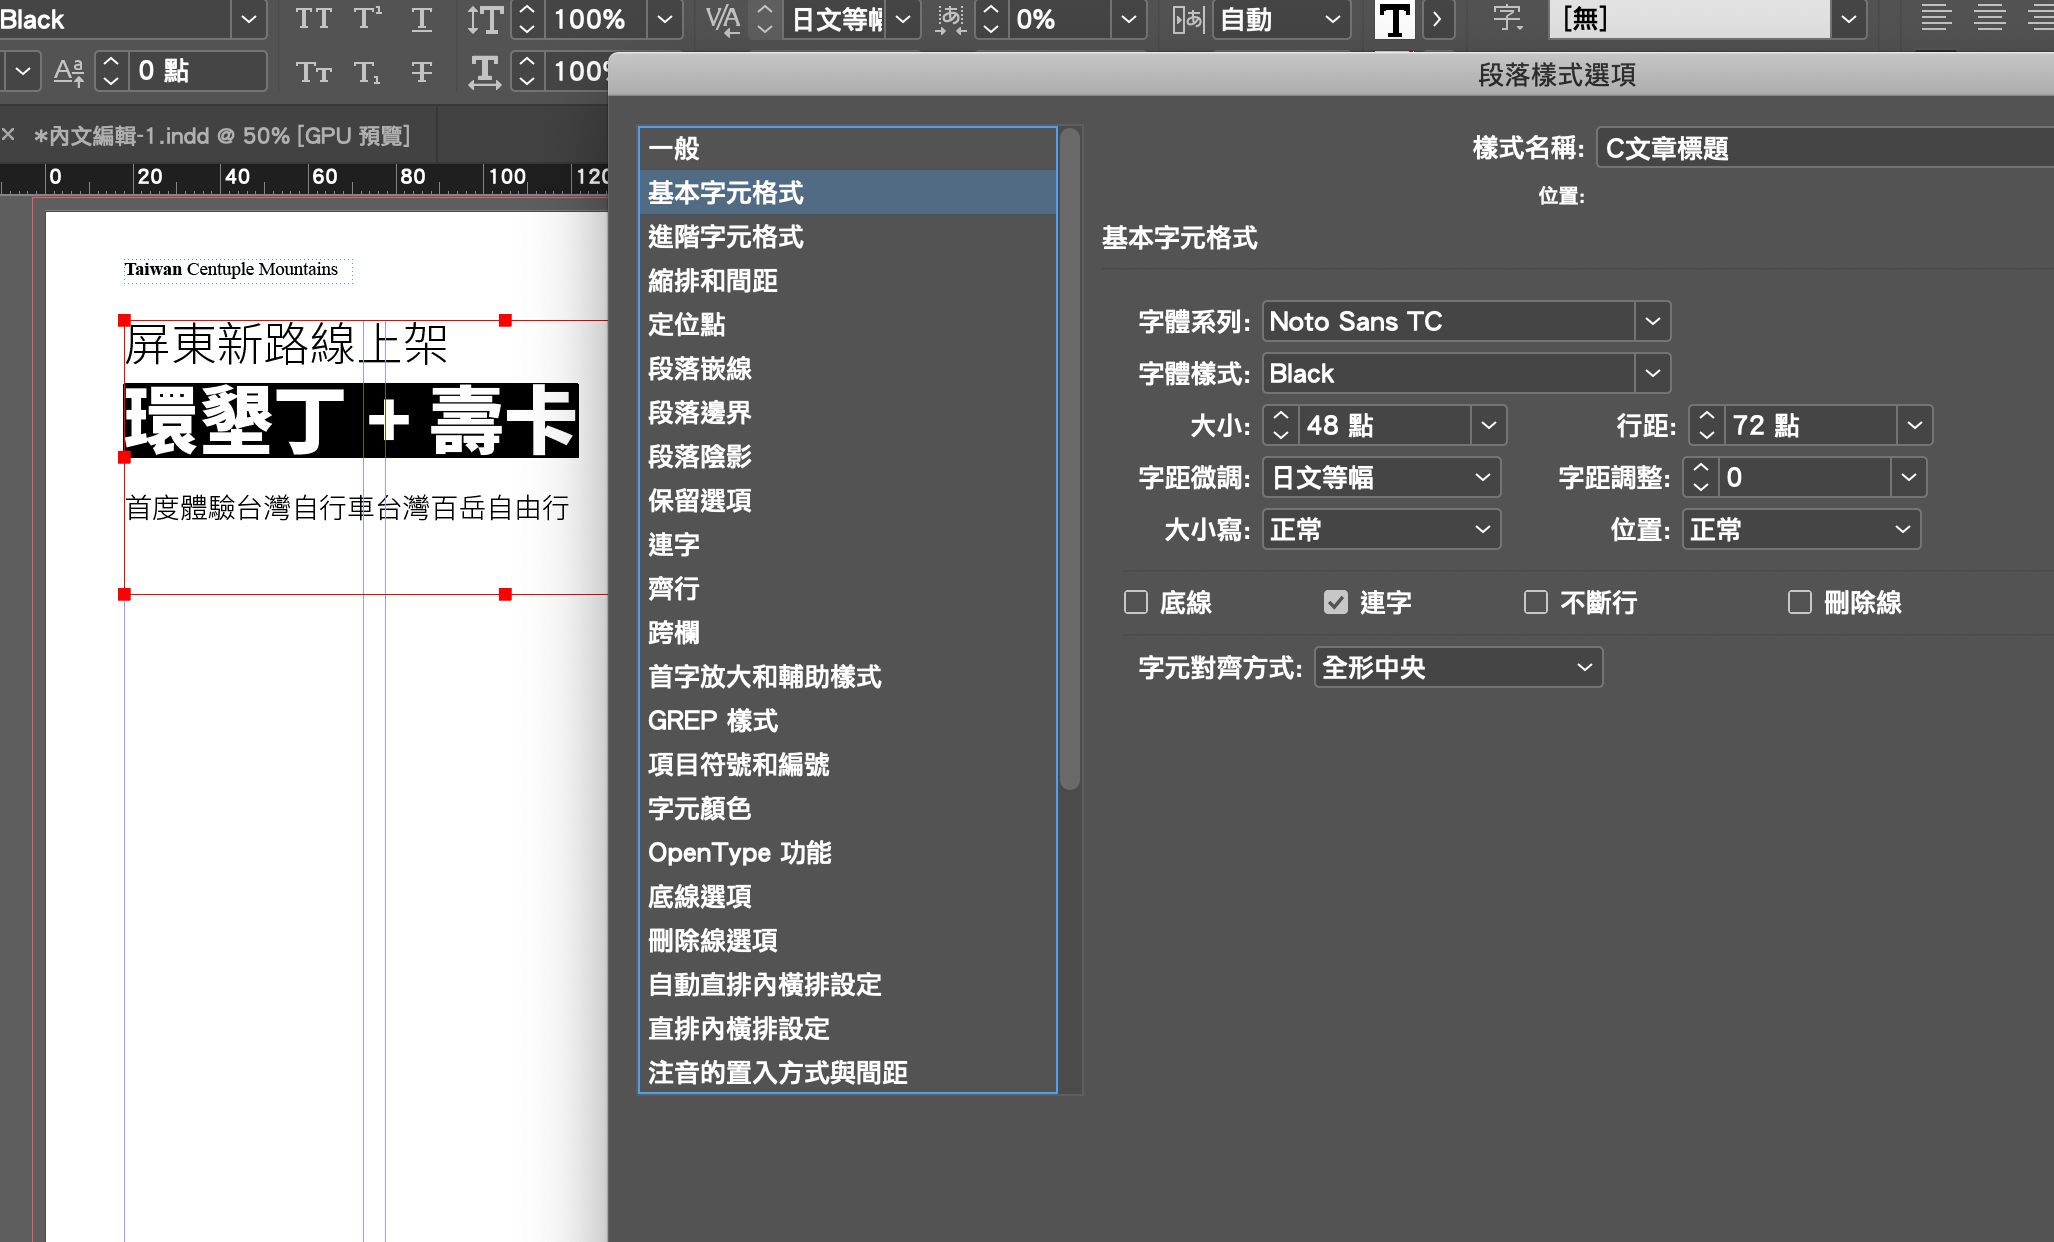Screen dimensions: 2054x1242
Task: Toggle the Underline text icon
Action: point(421,19)
